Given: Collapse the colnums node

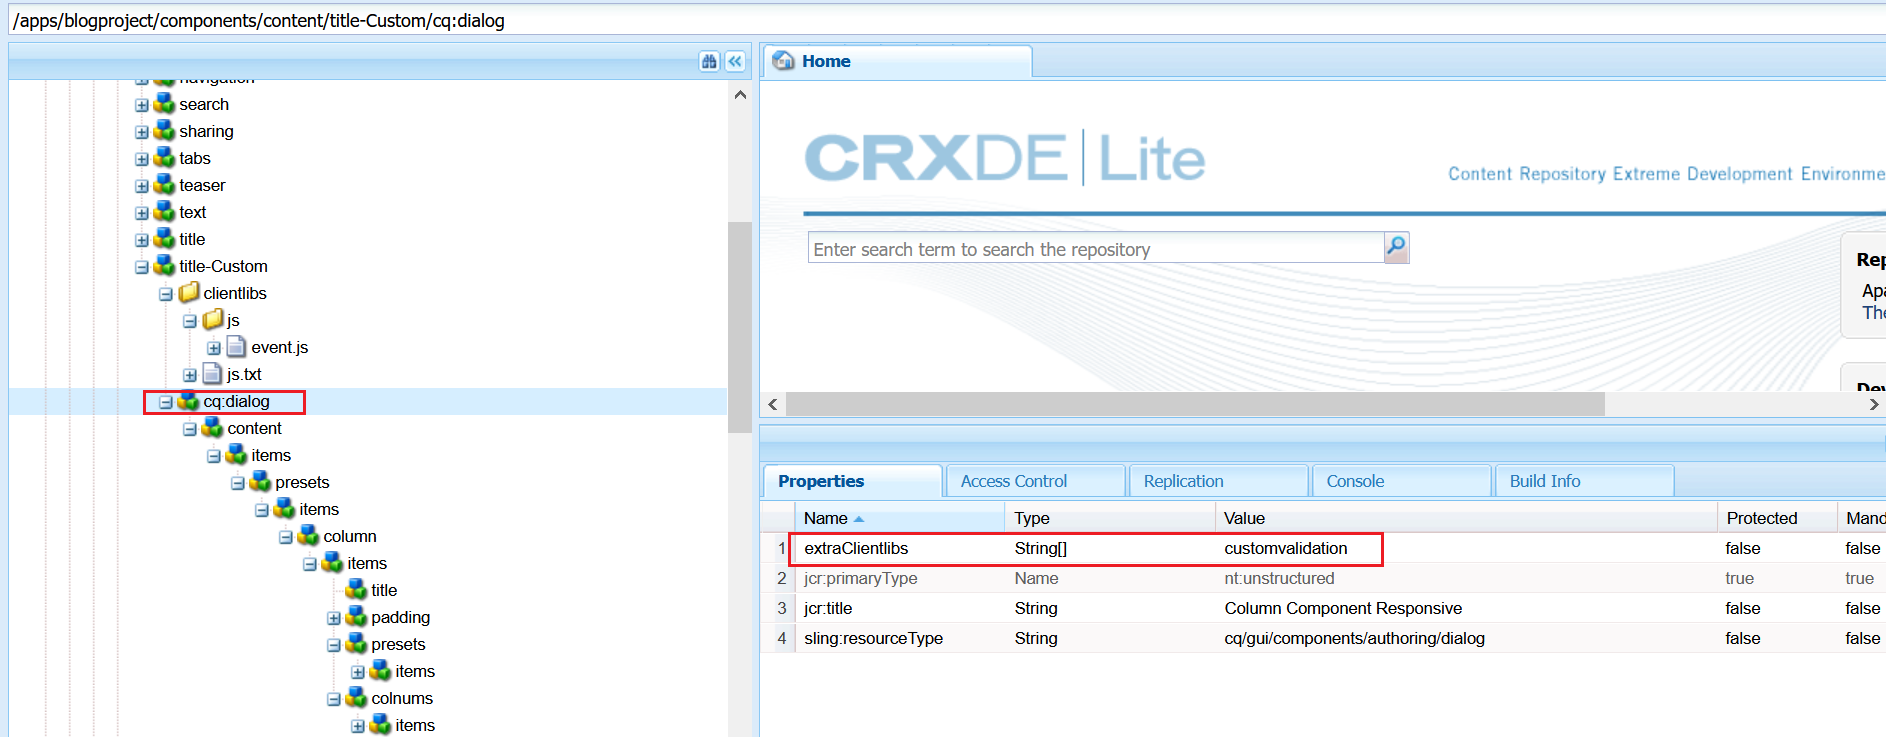Looking at the screenshot, I should [334, 699].
